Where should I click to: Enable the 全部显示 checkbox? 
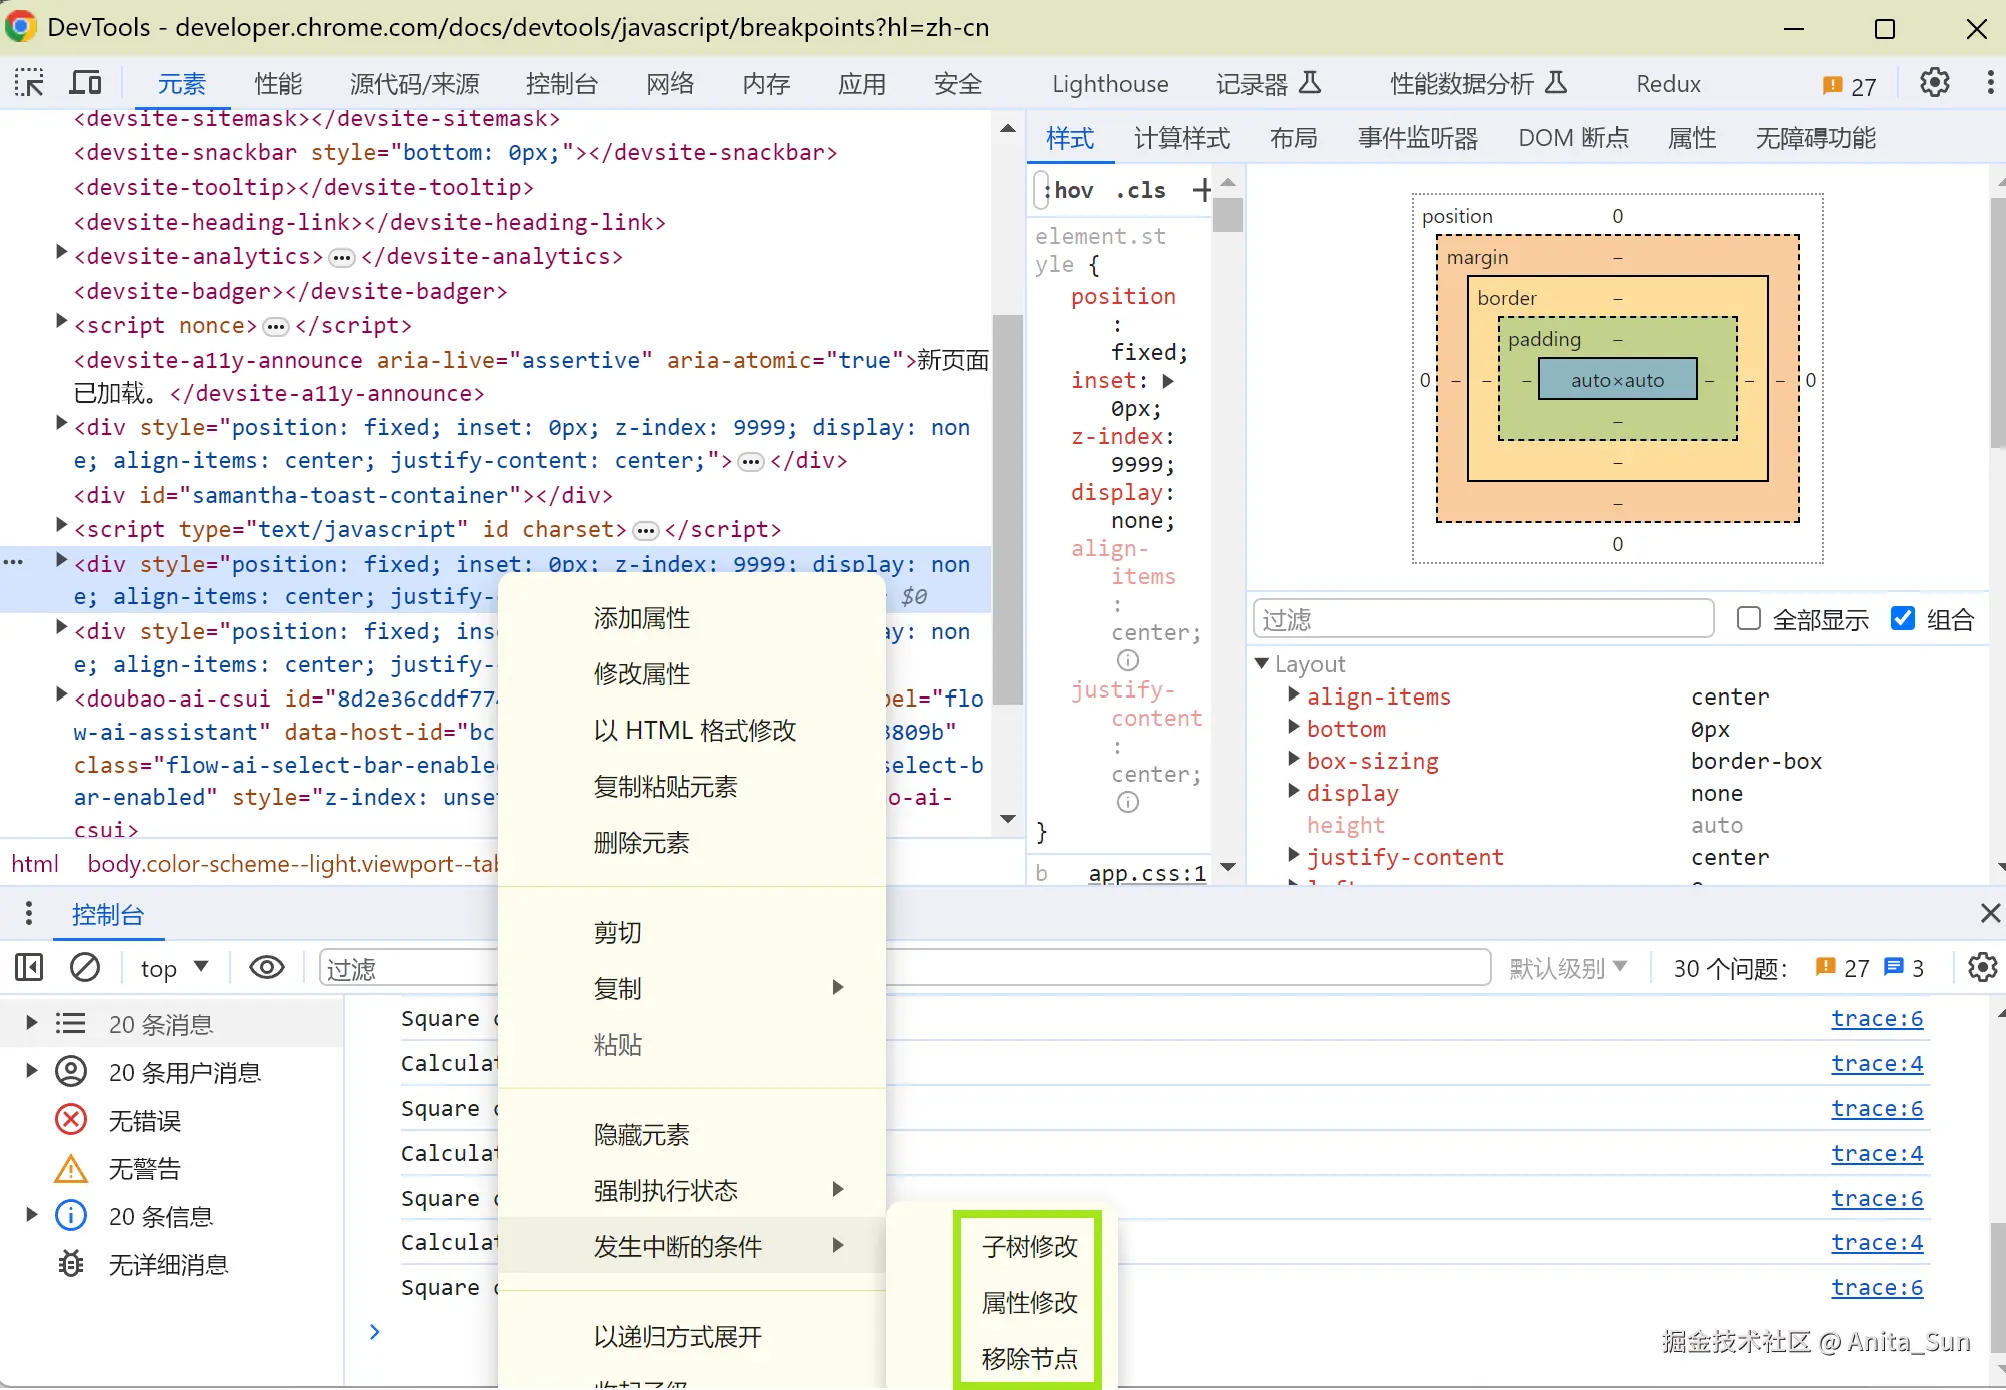pyautogui.click(x=1748, y=619)
